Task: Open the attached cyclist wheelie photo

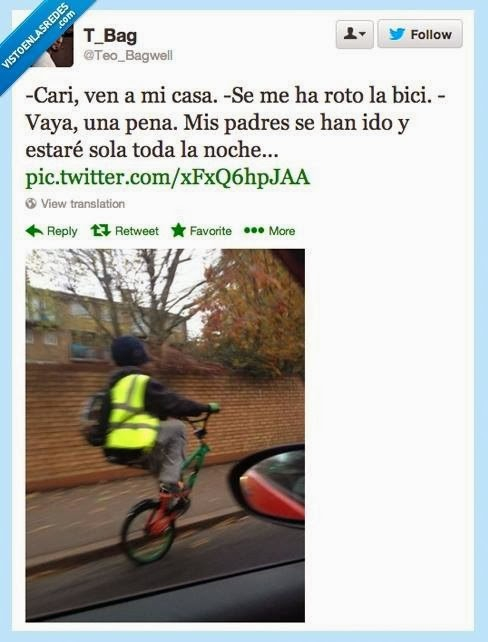Action: (x=165, y=435)
